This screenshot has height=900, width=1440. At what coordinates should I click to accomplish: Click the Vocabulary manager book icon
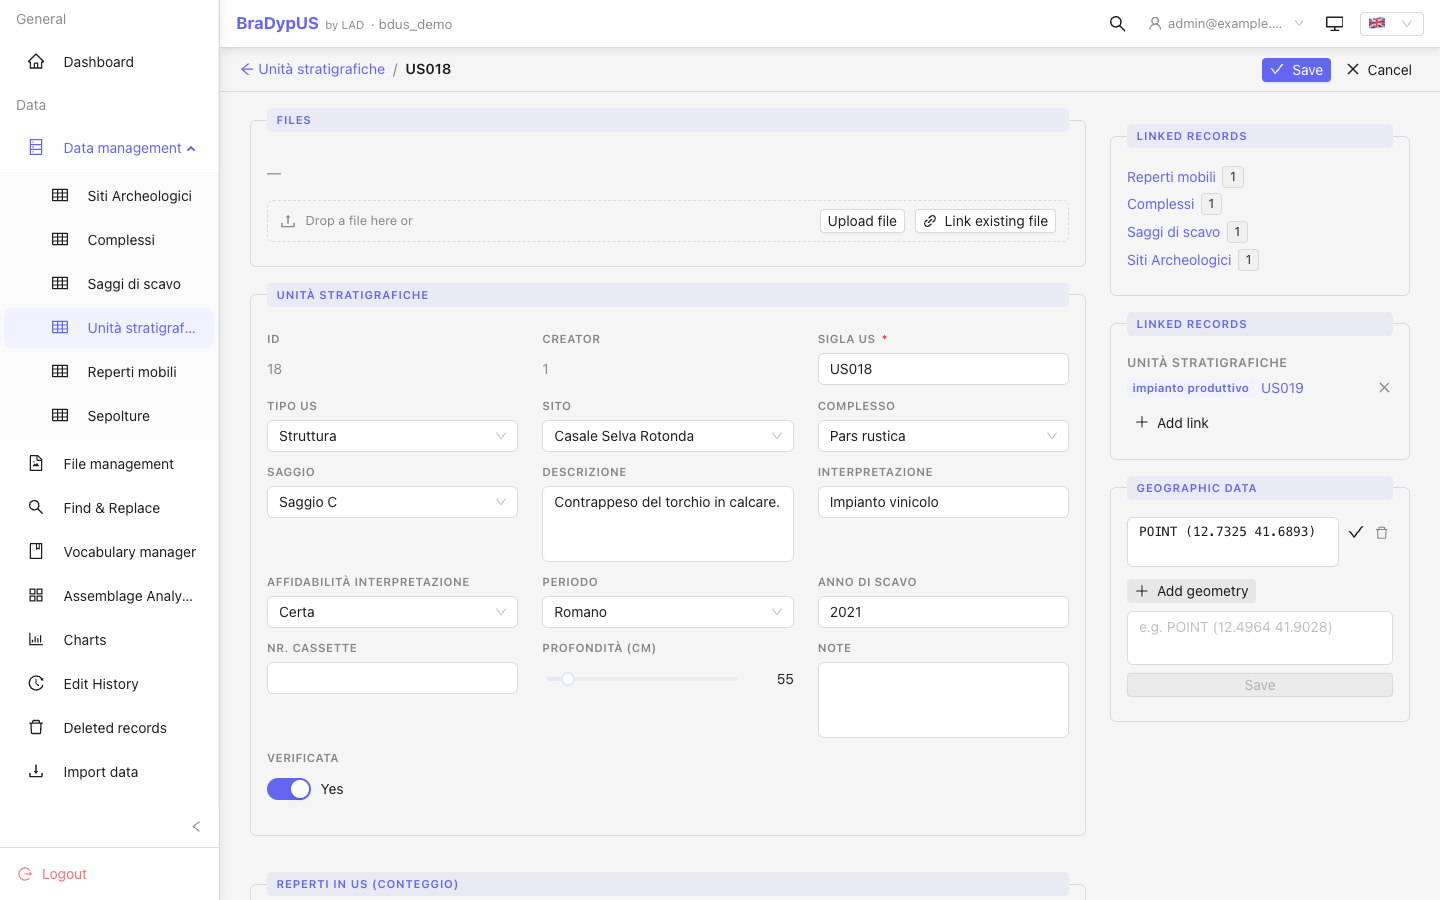click(x=36, y=551)
